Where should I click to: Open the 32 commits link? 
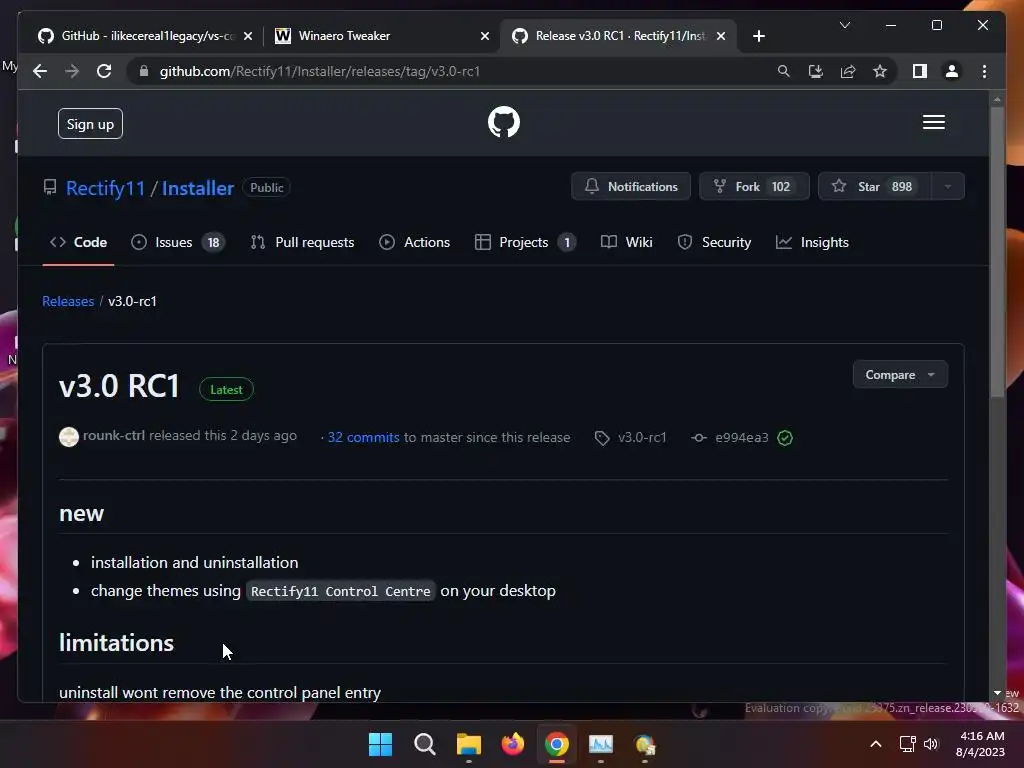[363, 438]
